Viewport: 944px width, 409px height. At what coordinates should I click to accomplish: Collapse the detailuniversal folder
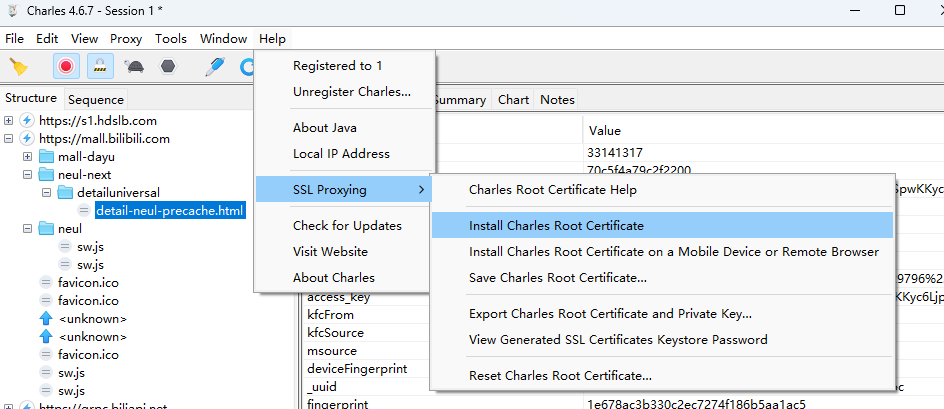(x=46, y=193)
